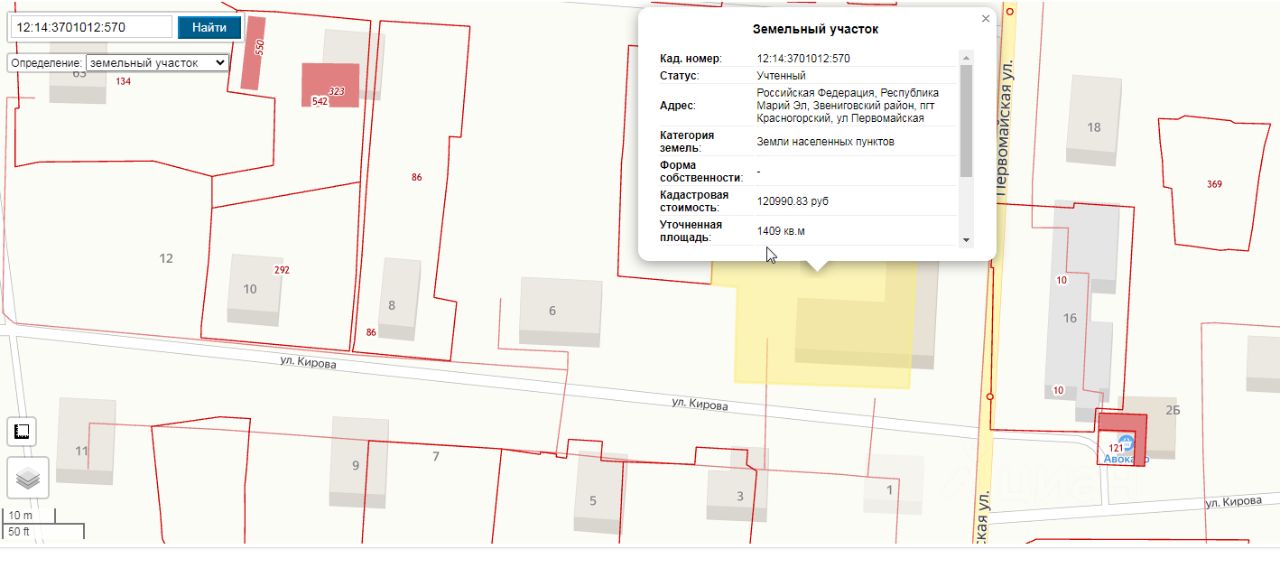Screen dimensions: 1280x568
Task: Click the ruler measurement tool icon
Action: (x=21, y=432)
